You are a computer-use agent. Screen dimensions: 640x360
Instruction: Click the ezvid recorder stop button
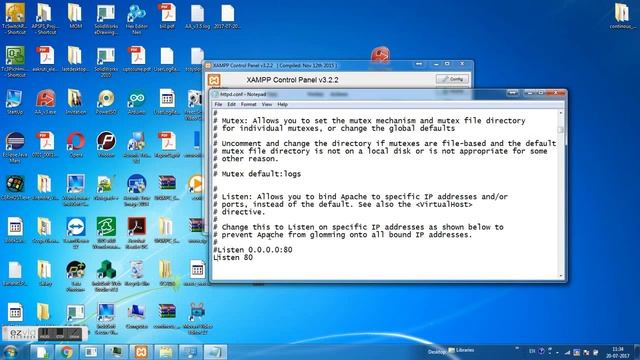point(60,334)
